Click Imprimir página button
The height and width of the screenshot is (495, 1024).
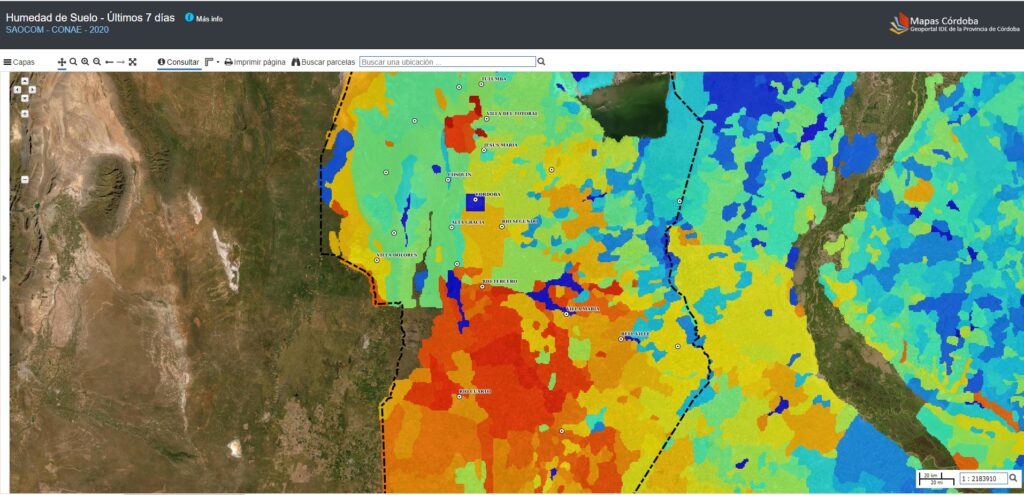pos(254,62)
